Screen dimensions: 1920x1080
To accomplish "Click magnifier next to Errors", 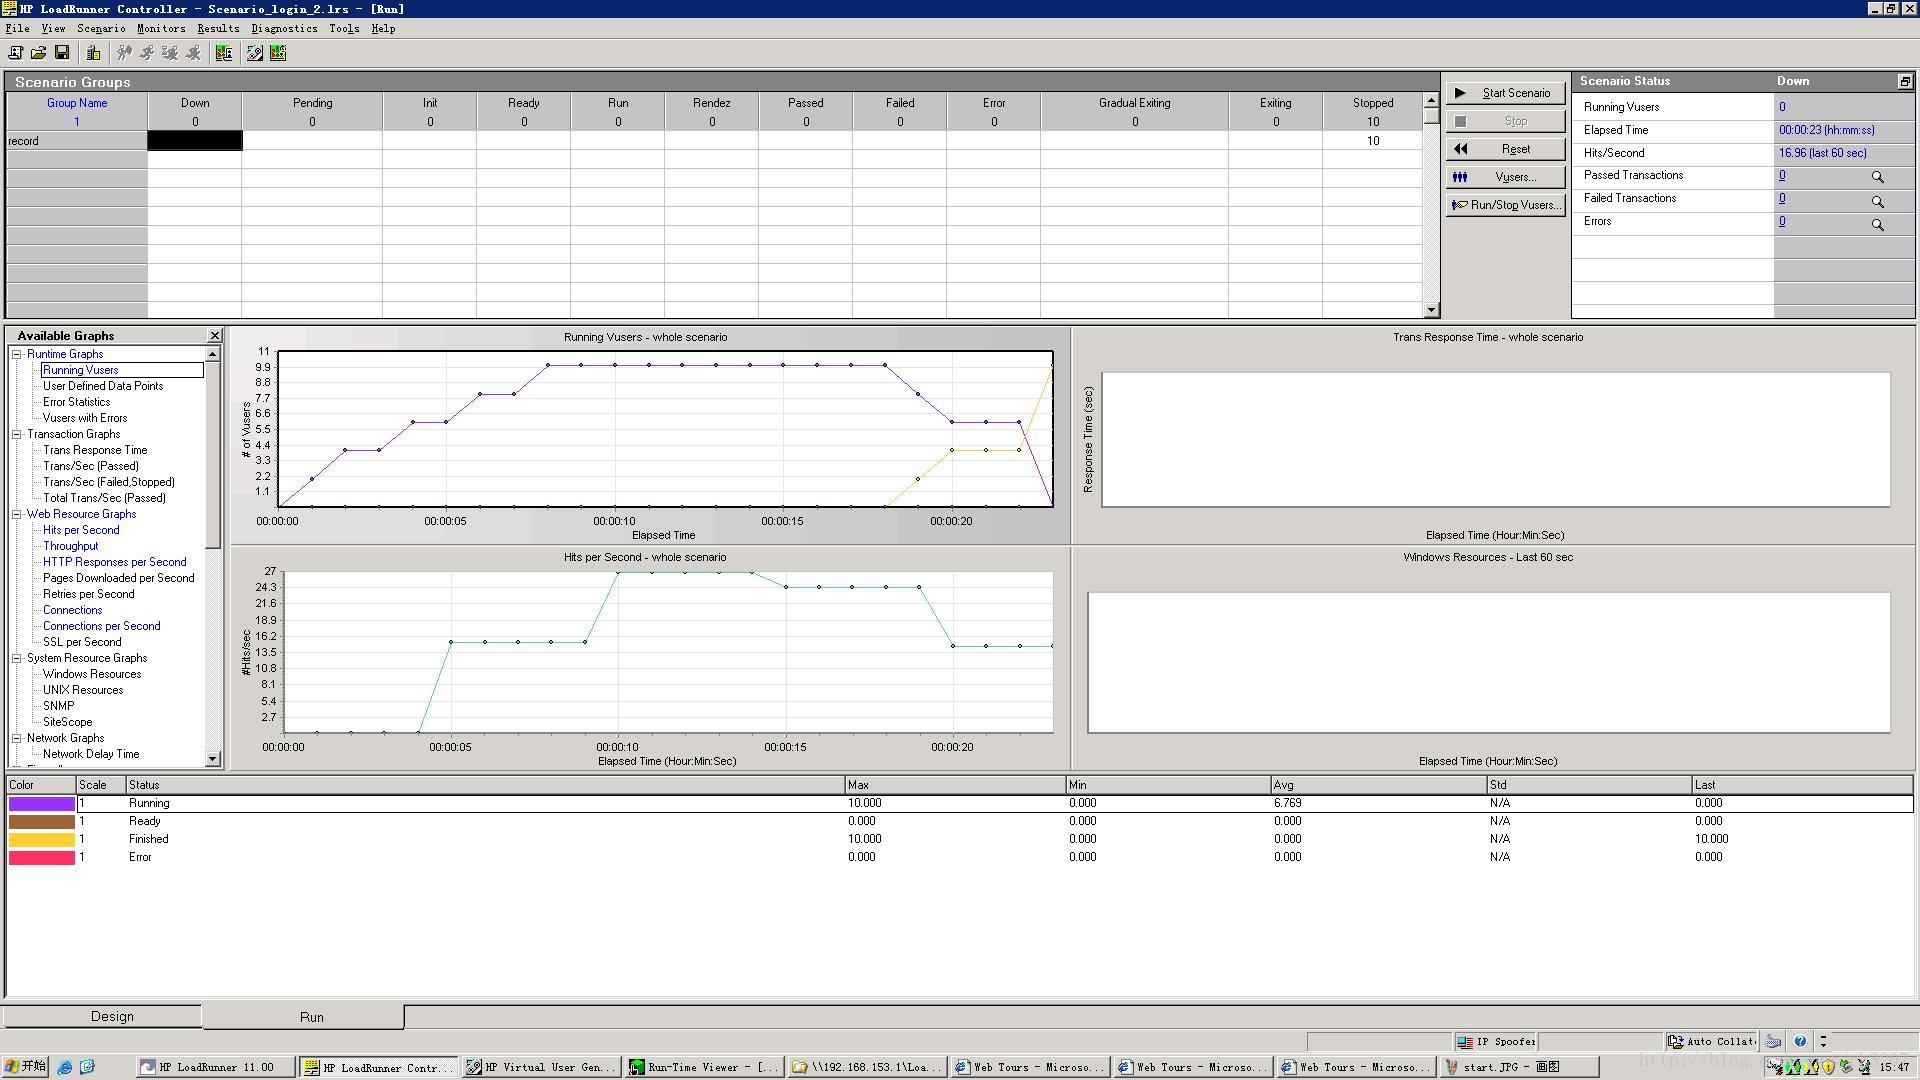I will [1877, 225].
